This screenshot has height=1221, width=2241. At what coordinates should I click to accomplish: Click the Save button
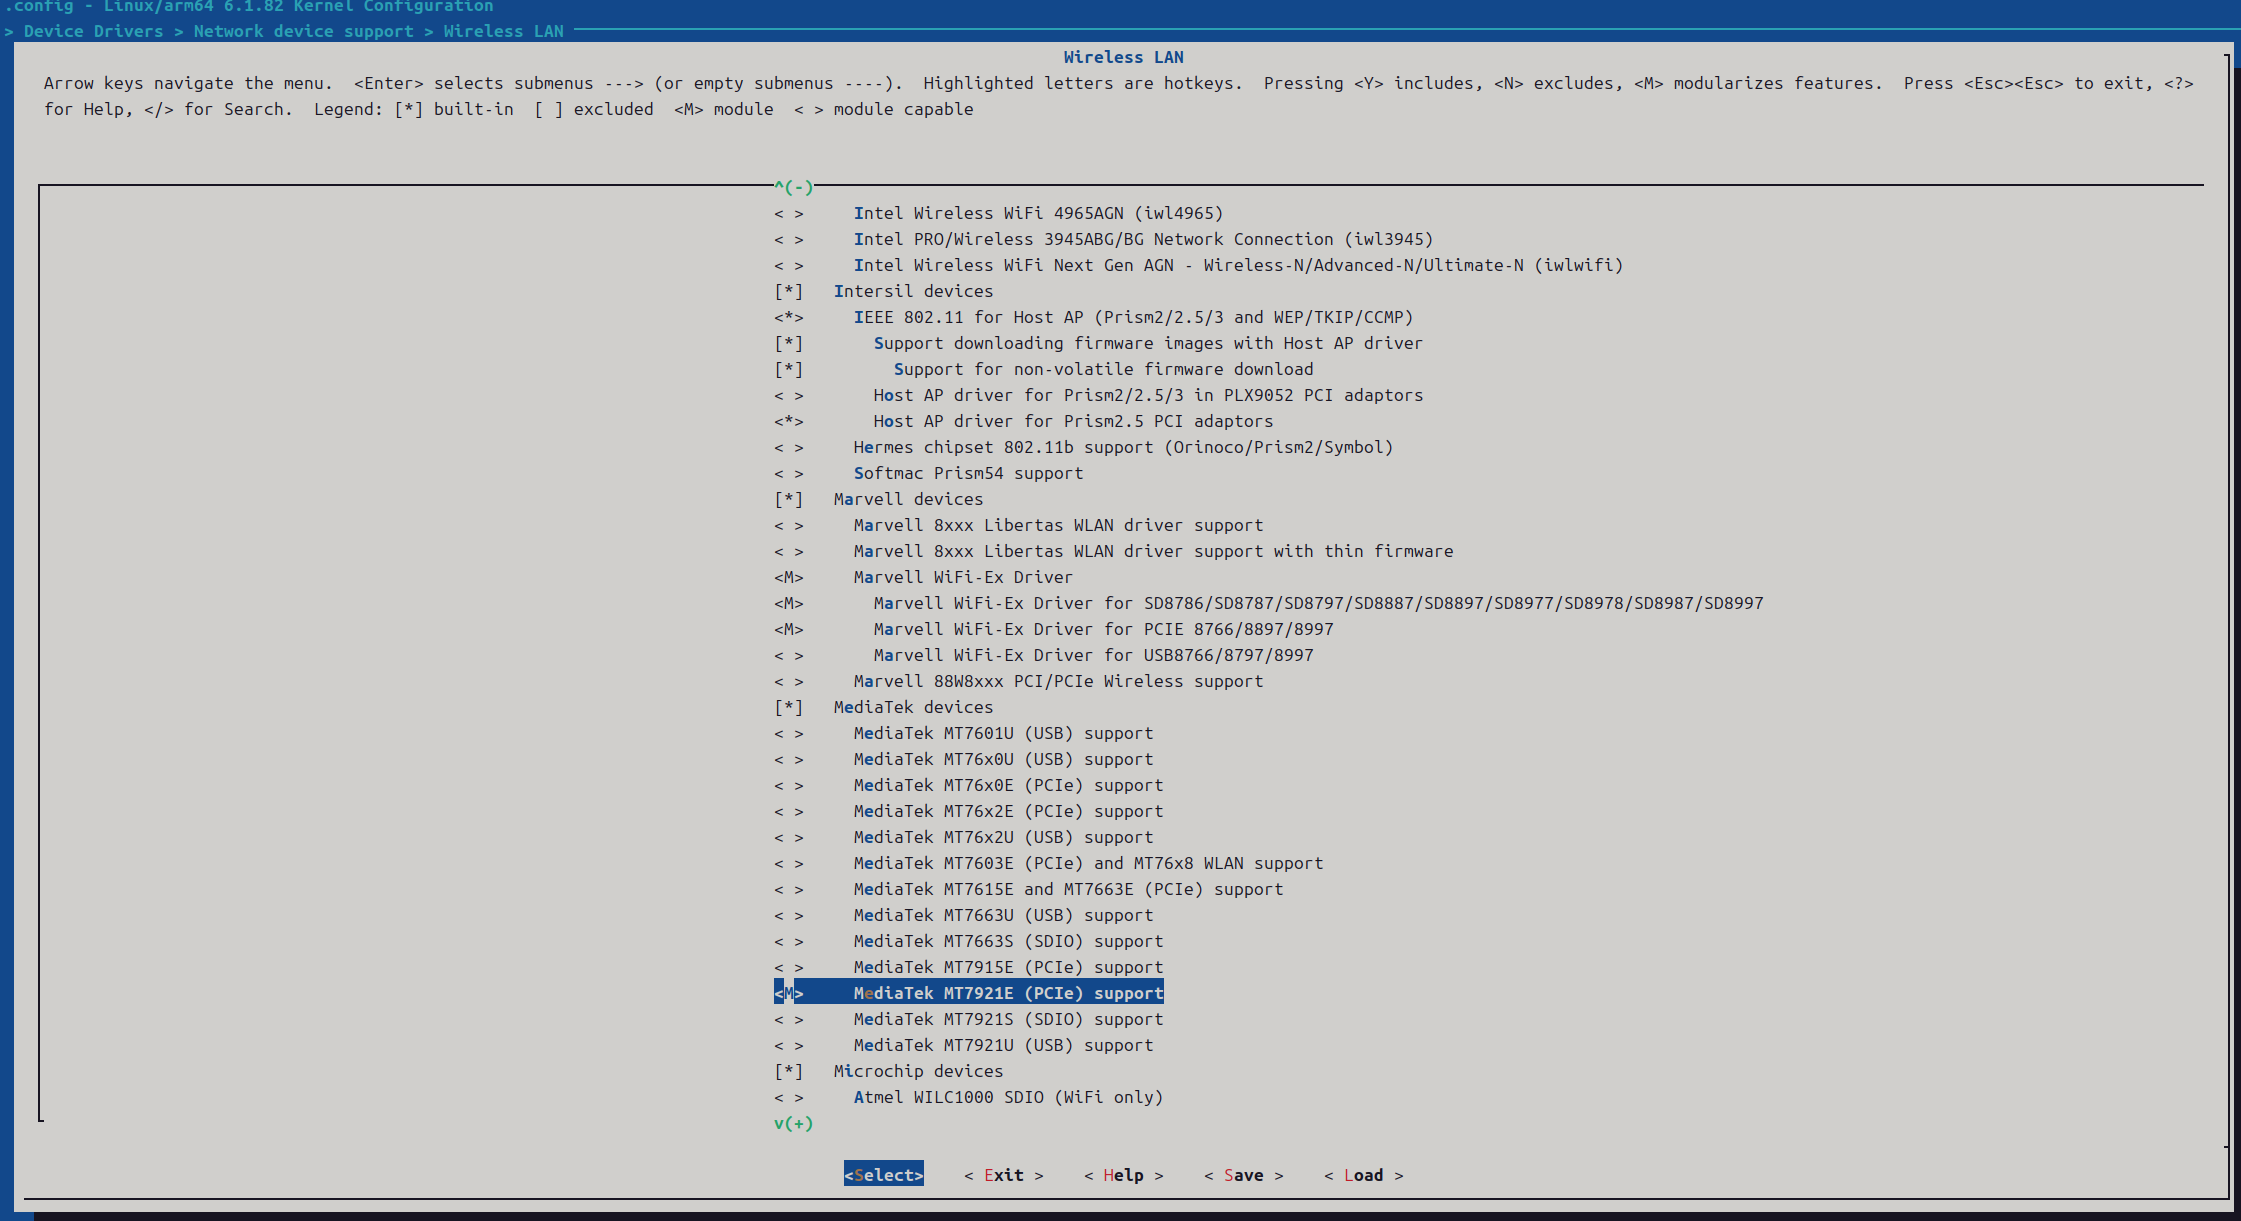point(1244,1175)
